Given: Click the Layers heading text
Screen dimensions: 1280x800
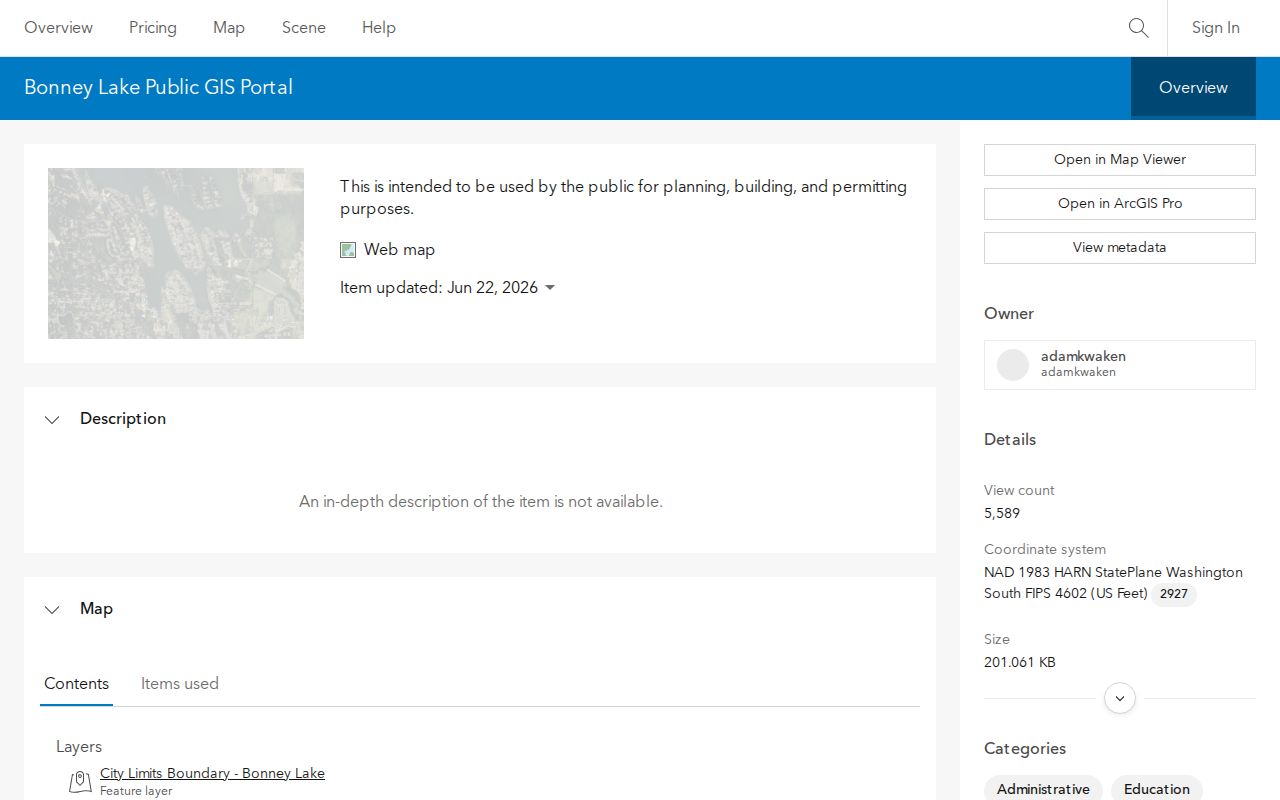Looking at the screenshot, I should (79, 747).
